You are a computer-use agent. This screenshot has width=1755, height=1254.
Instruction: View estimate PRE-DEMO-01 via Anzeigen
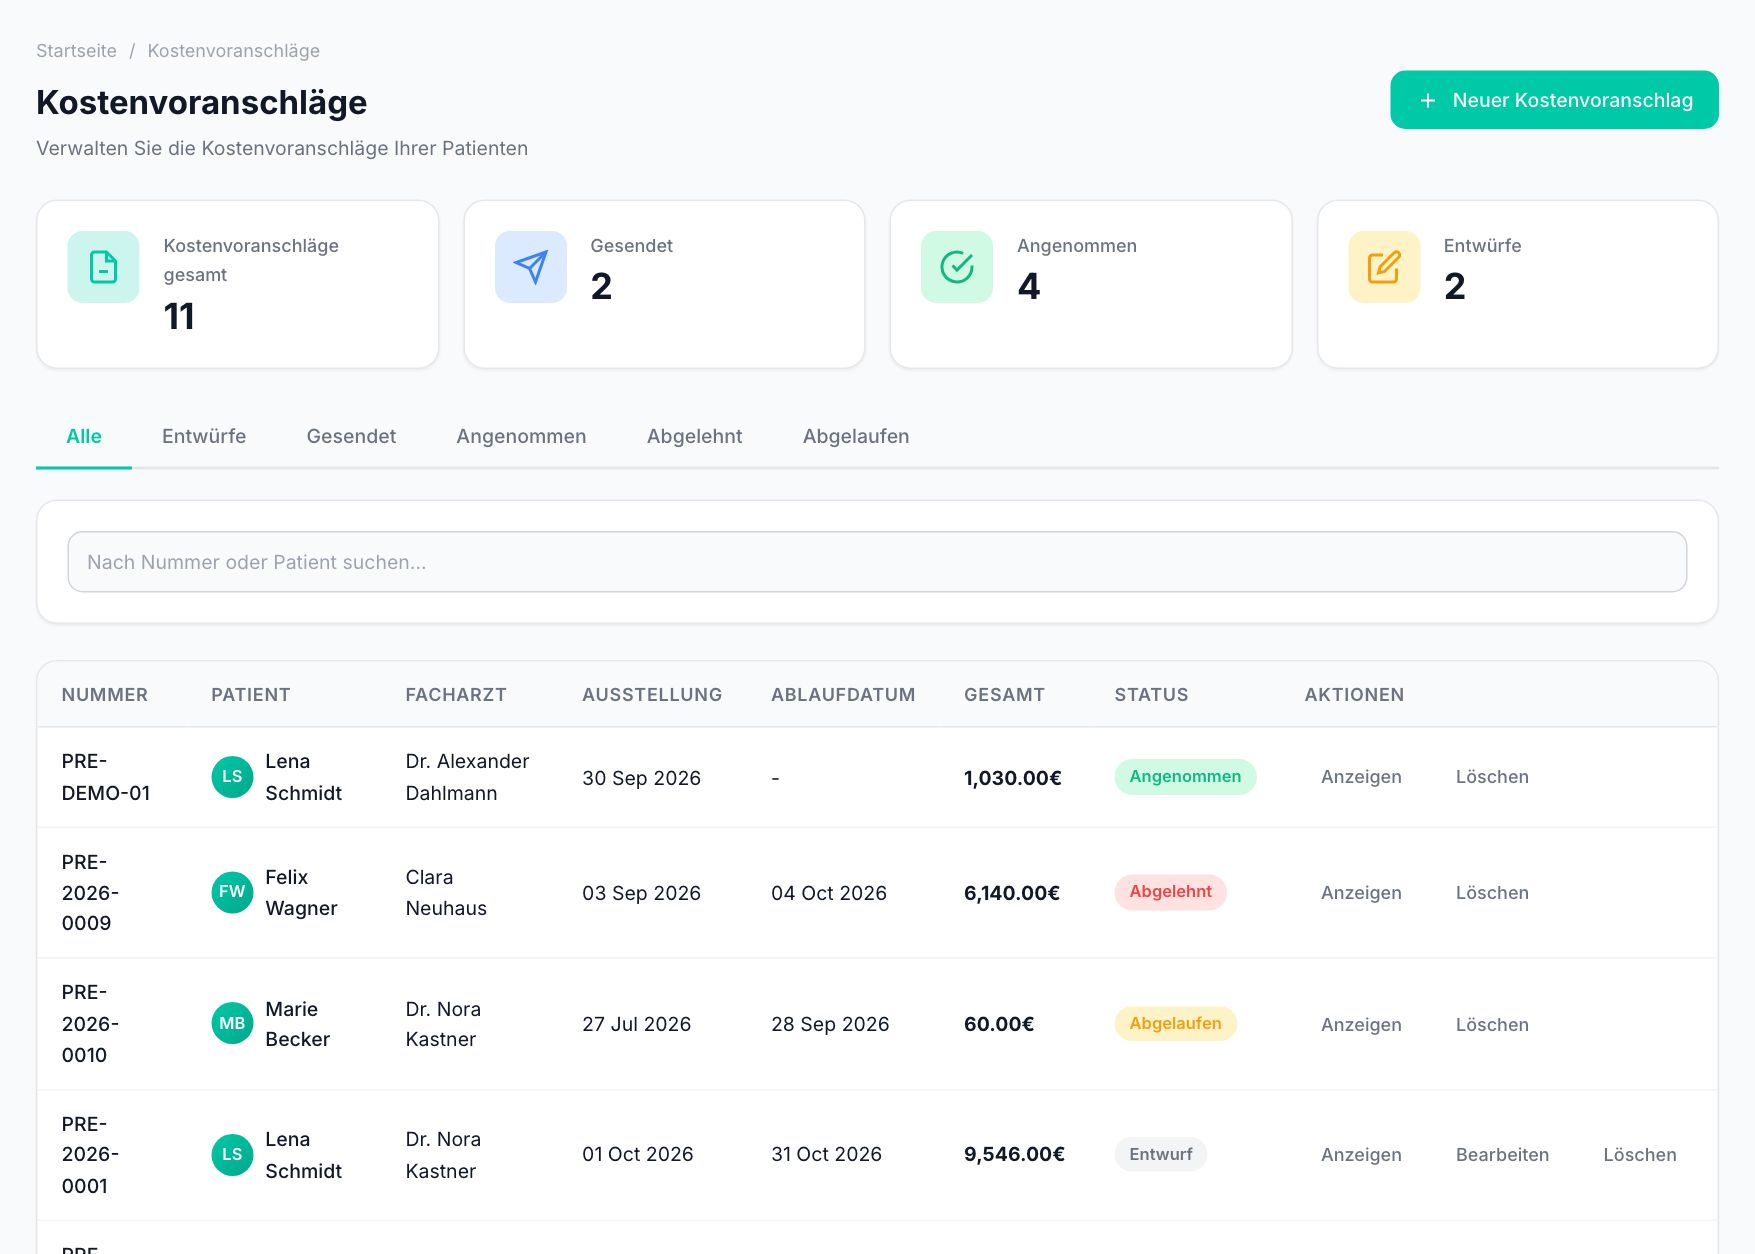pos(1361,777)
